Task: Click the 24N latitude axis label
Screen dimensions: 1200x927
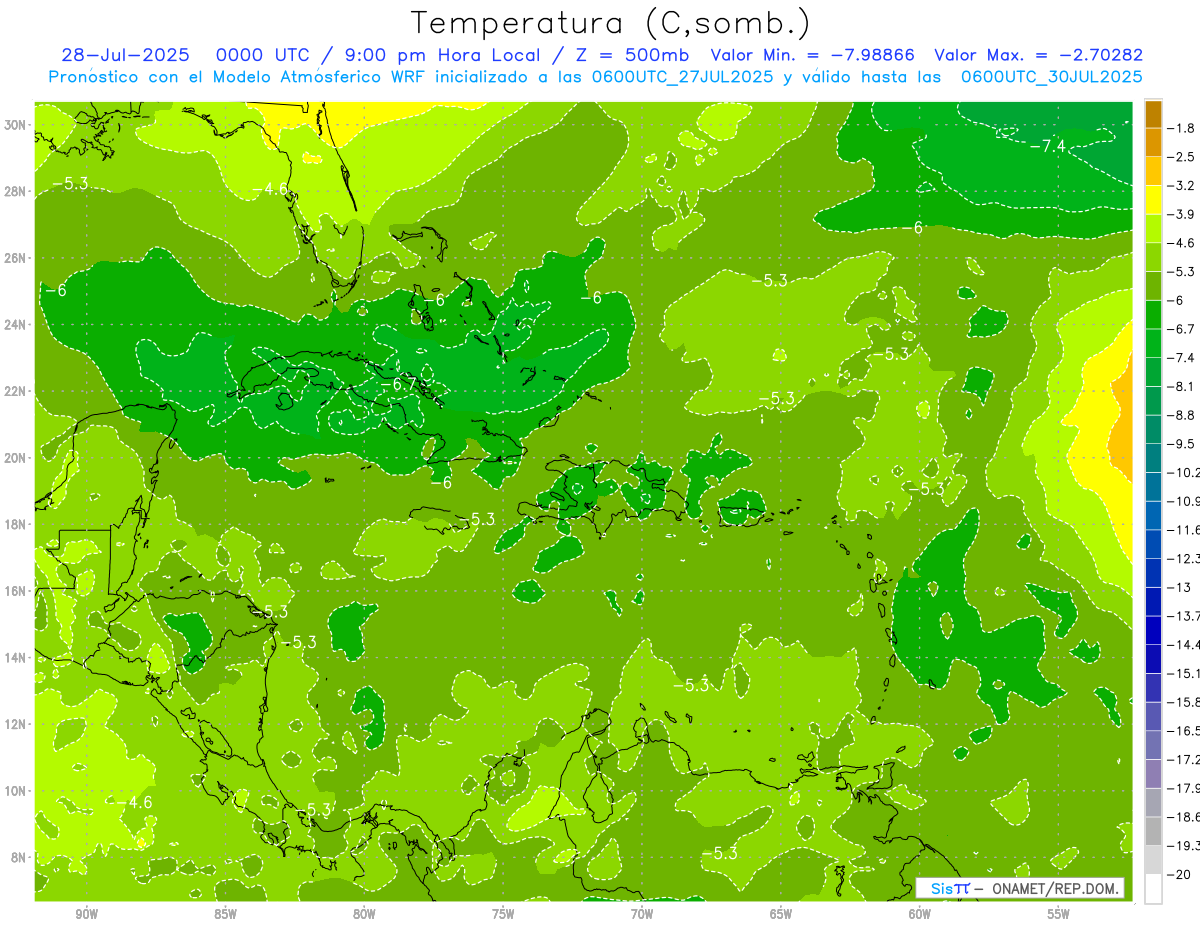Action: pyautogui.click(x=16, y=324)
